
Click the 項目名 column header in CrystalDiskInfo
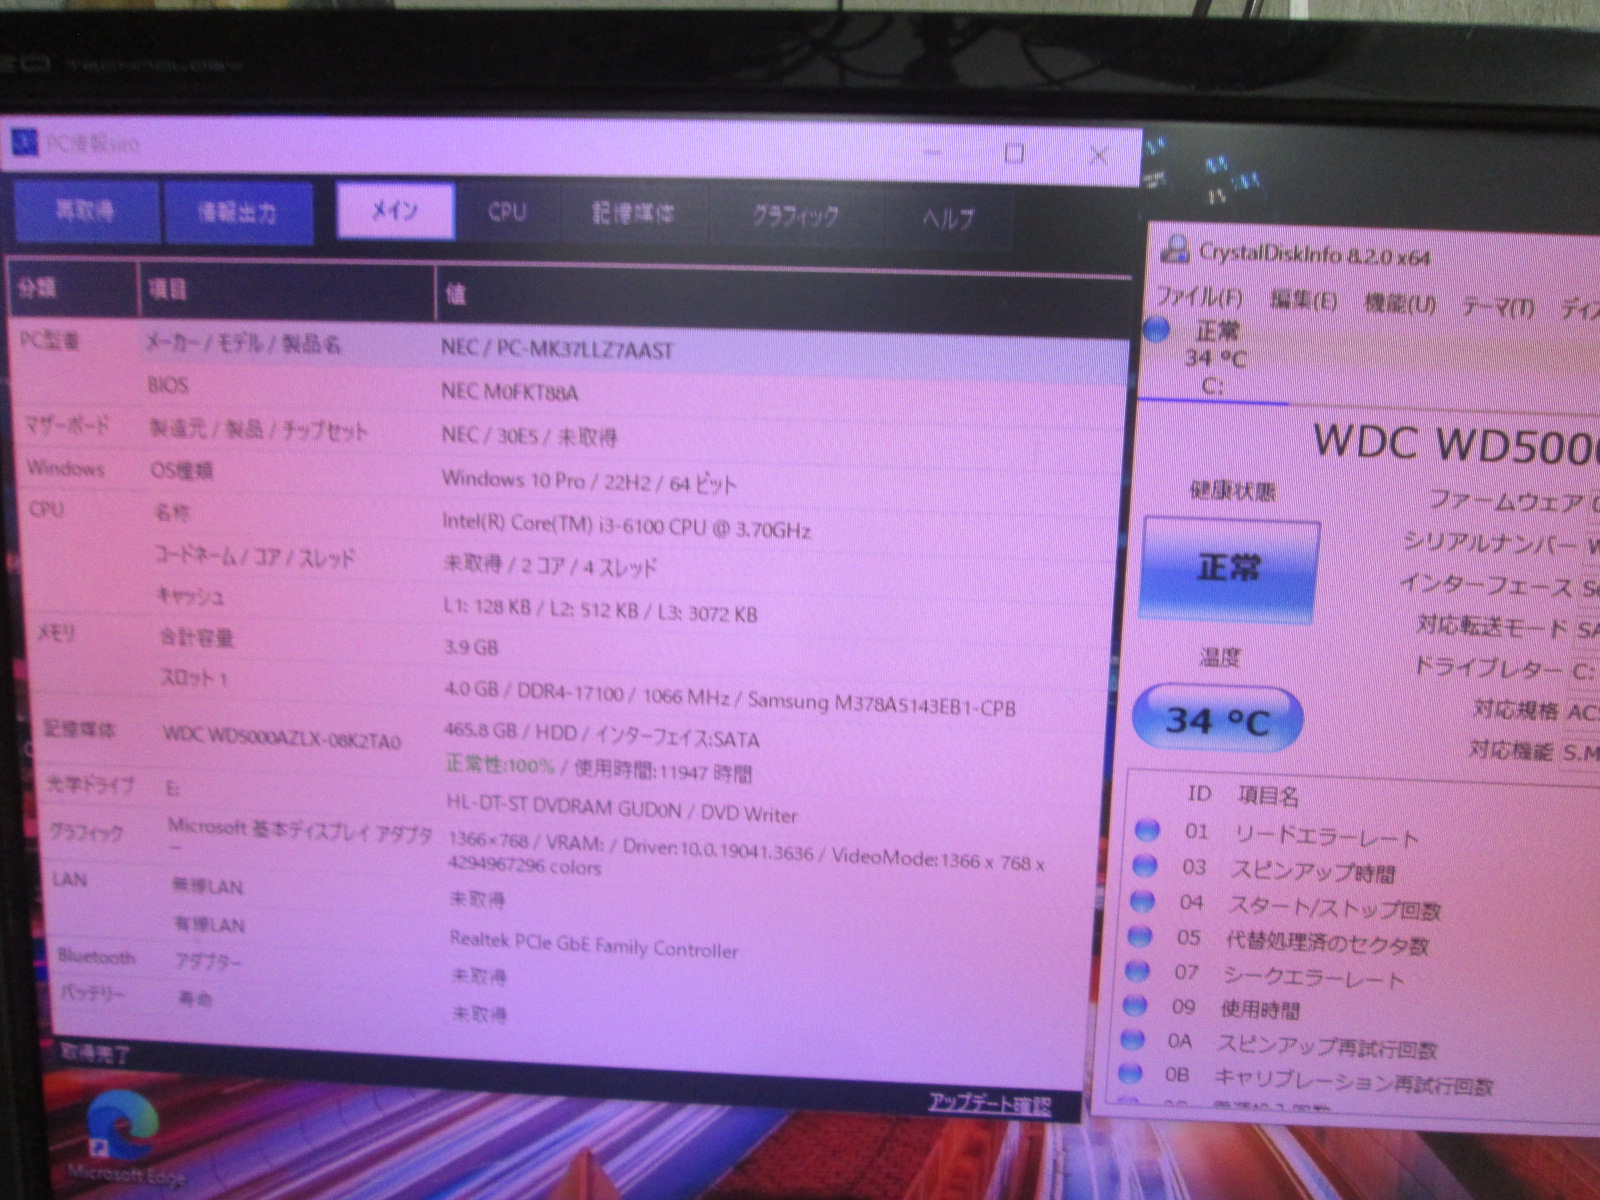tap(1269, 796)
